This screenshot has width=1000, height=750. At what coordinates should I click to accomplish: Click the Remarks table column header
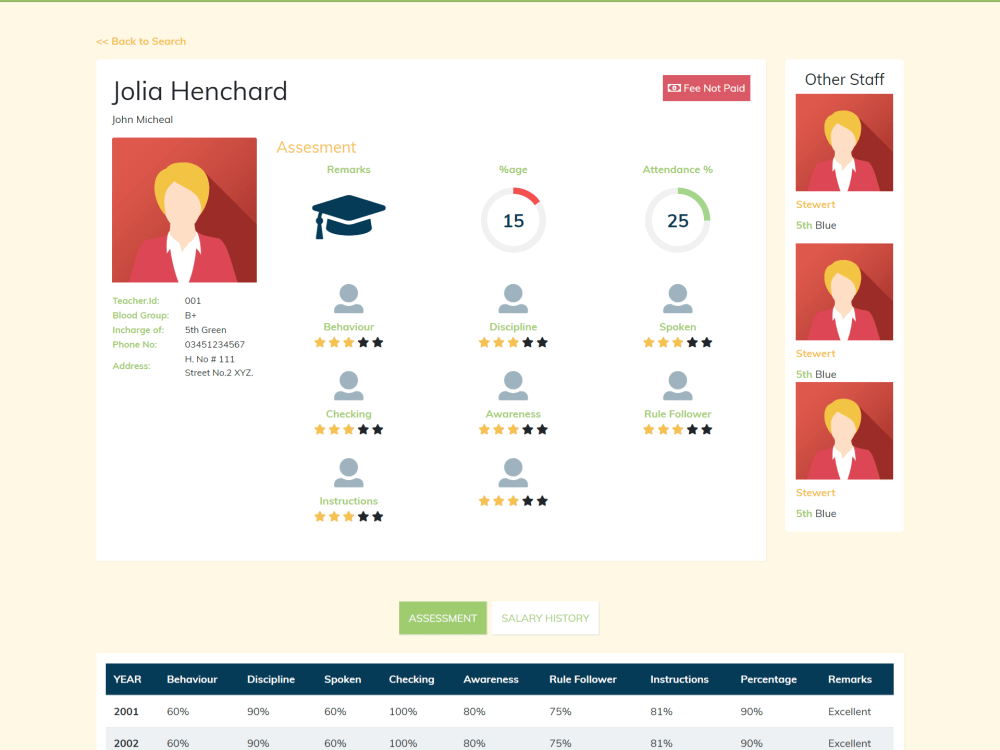pyautogui.click(x=849, y=679)
